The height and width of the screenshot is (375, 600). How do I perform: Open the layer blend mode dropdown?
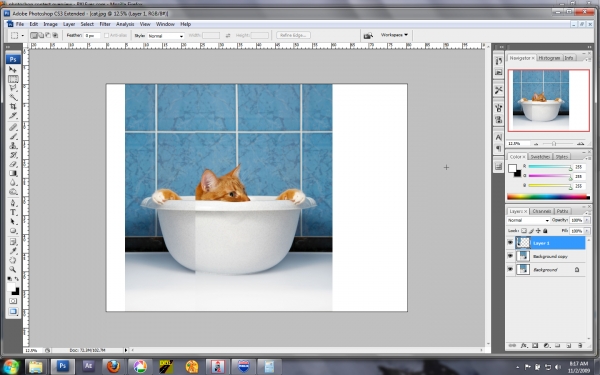[x=528, y=220]
